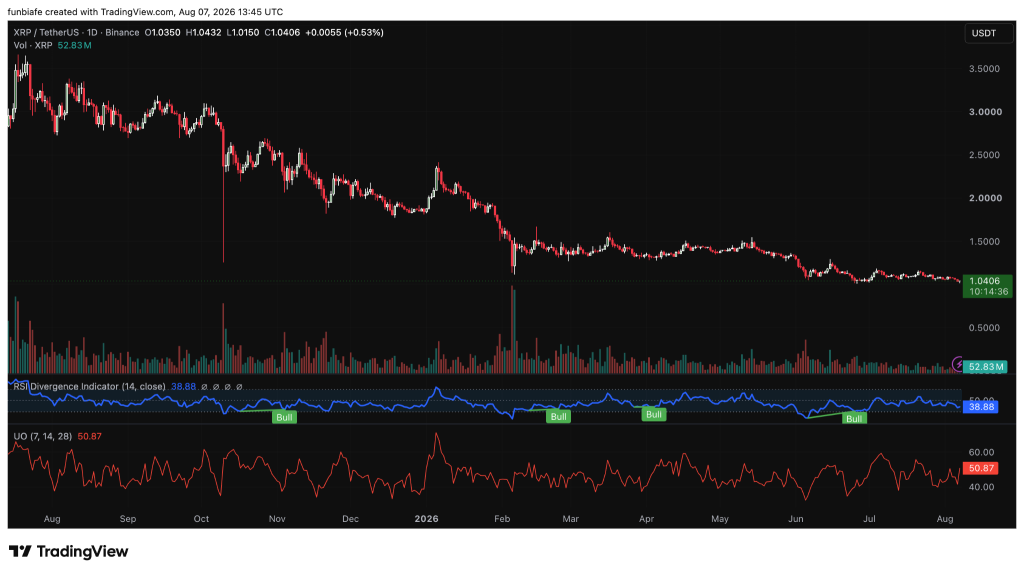Click the Bull label near late February
Viewport: 1024px width, 574px height.
(x=558, y=417)
